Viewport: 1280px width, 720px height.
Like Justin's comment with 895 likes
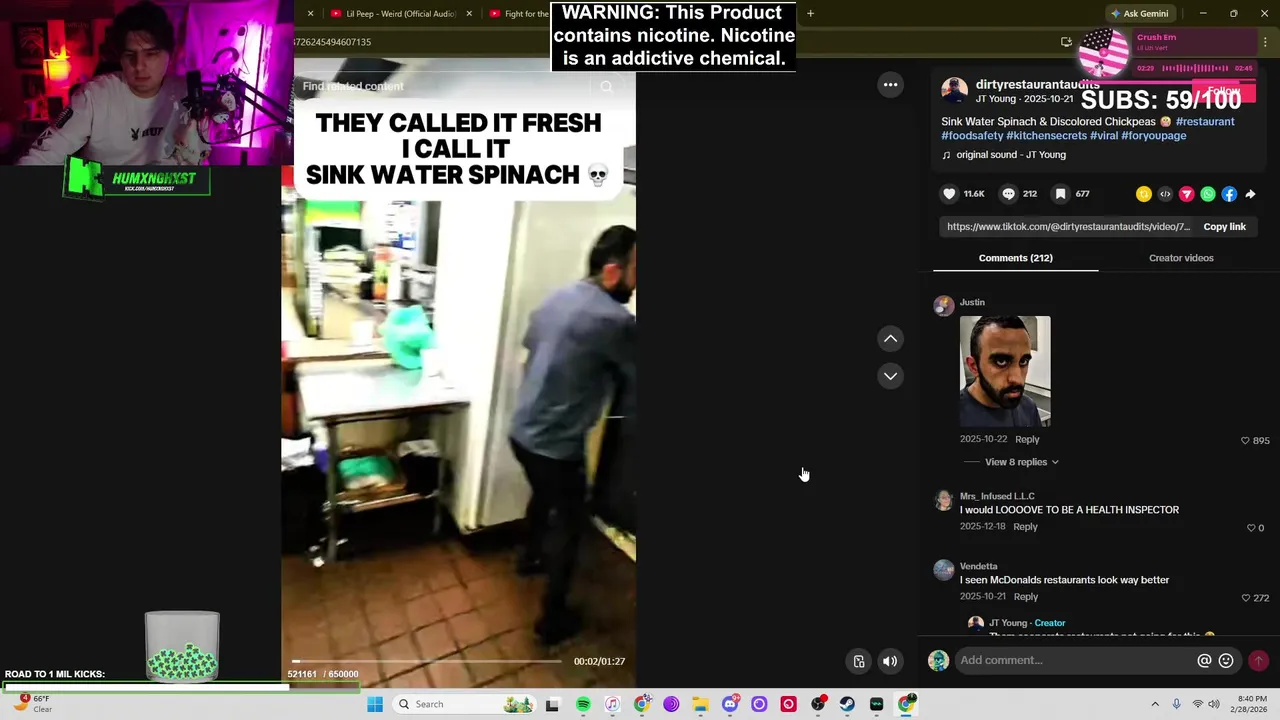(1245, 440)
